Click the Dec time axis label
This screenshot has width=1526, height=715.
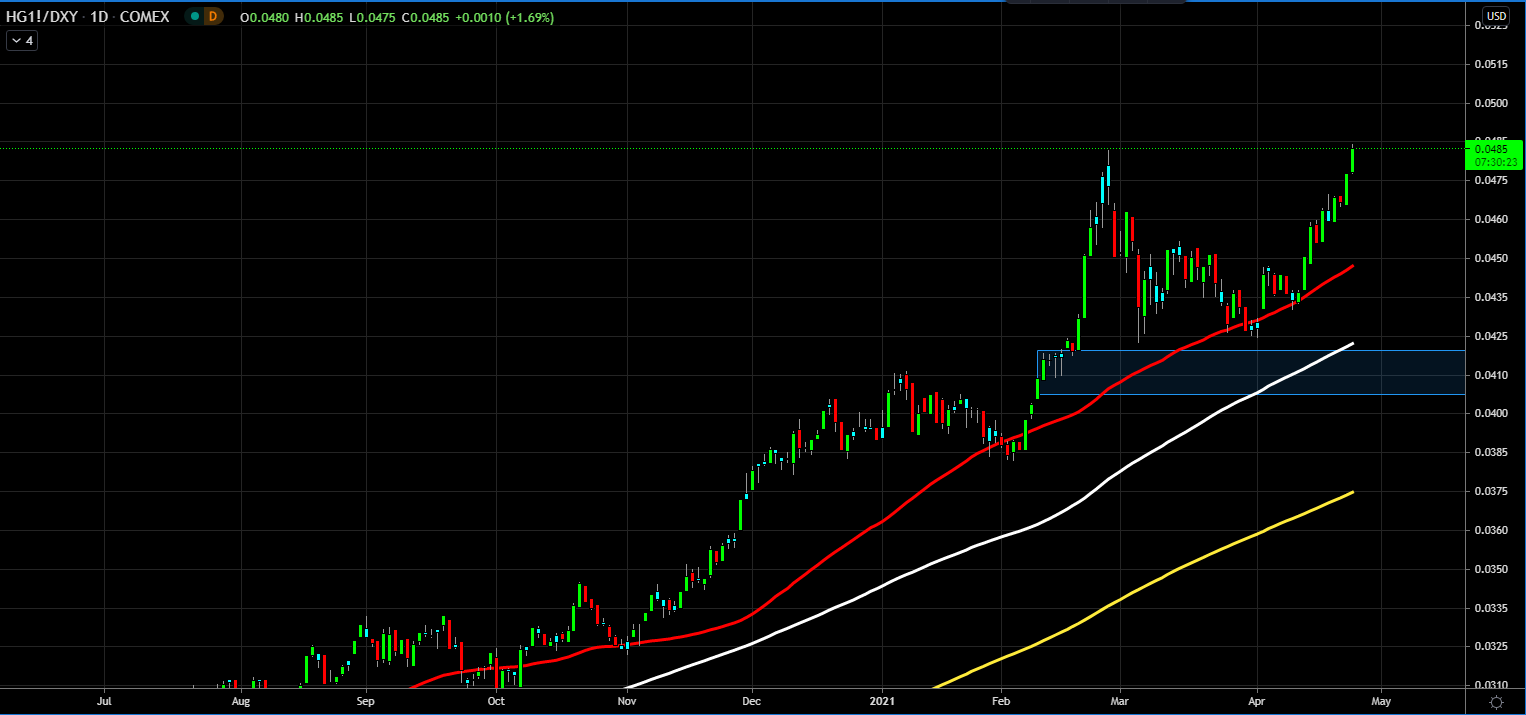(x=752, y=702)
